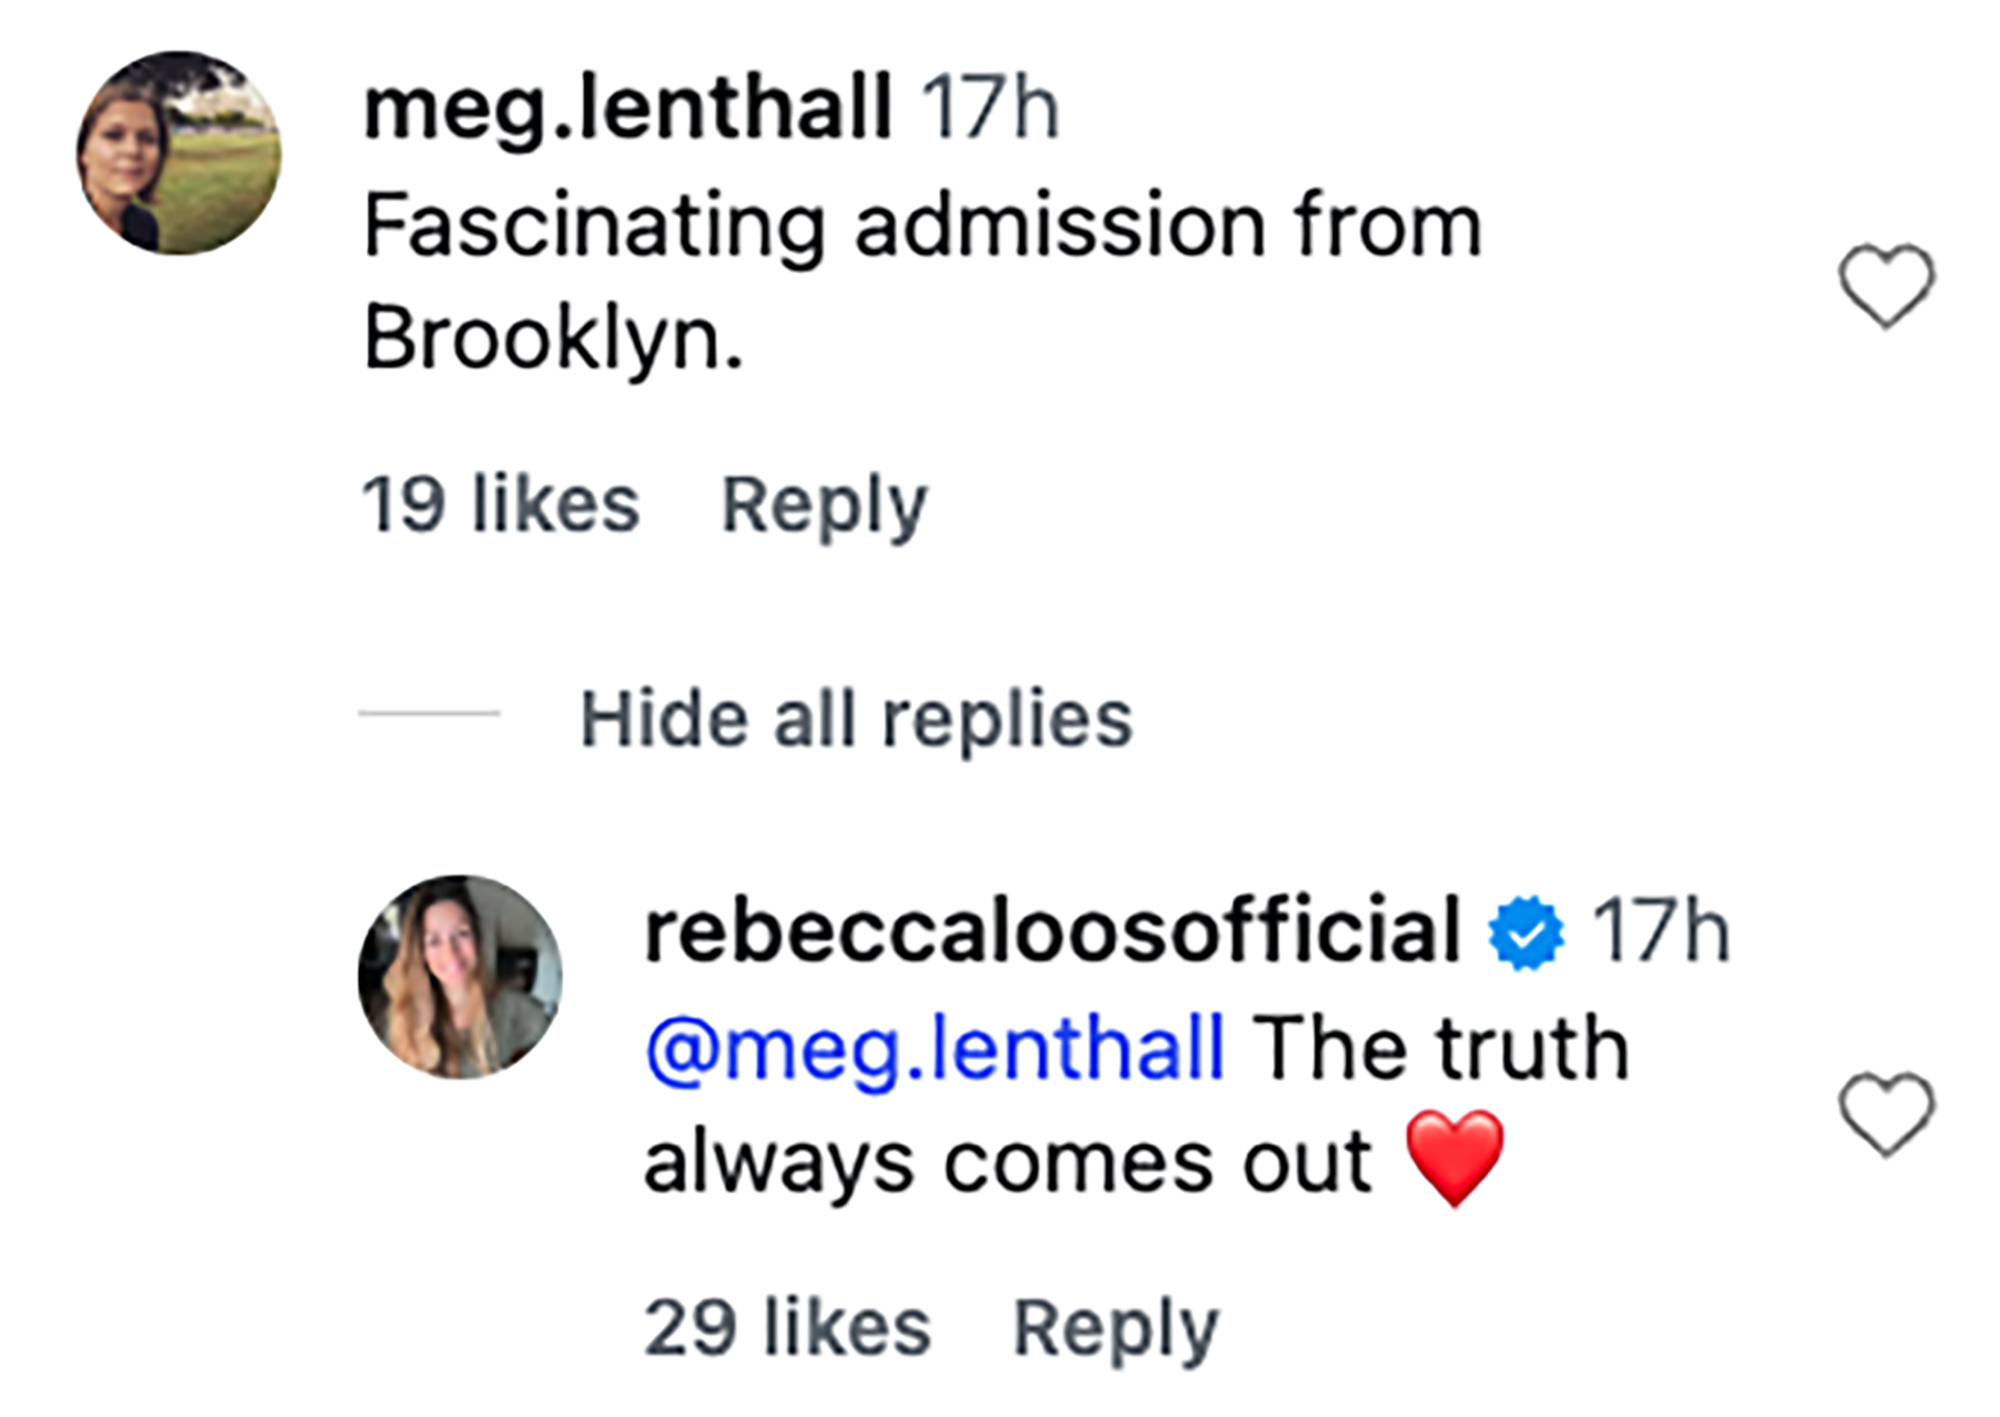
Task: Reply to meg.lenthall's comment
Action: [824, 506]
